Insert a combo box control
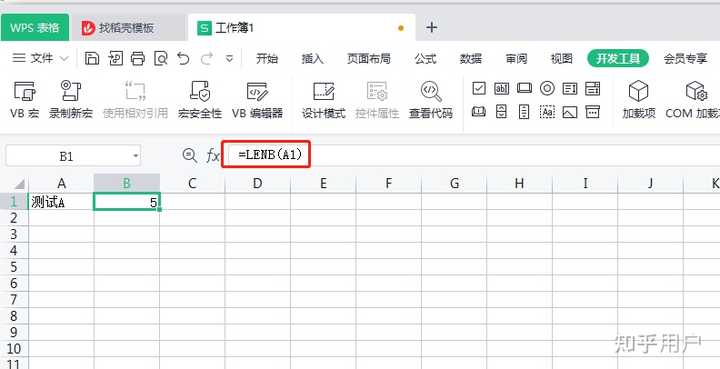 [592, 88]
